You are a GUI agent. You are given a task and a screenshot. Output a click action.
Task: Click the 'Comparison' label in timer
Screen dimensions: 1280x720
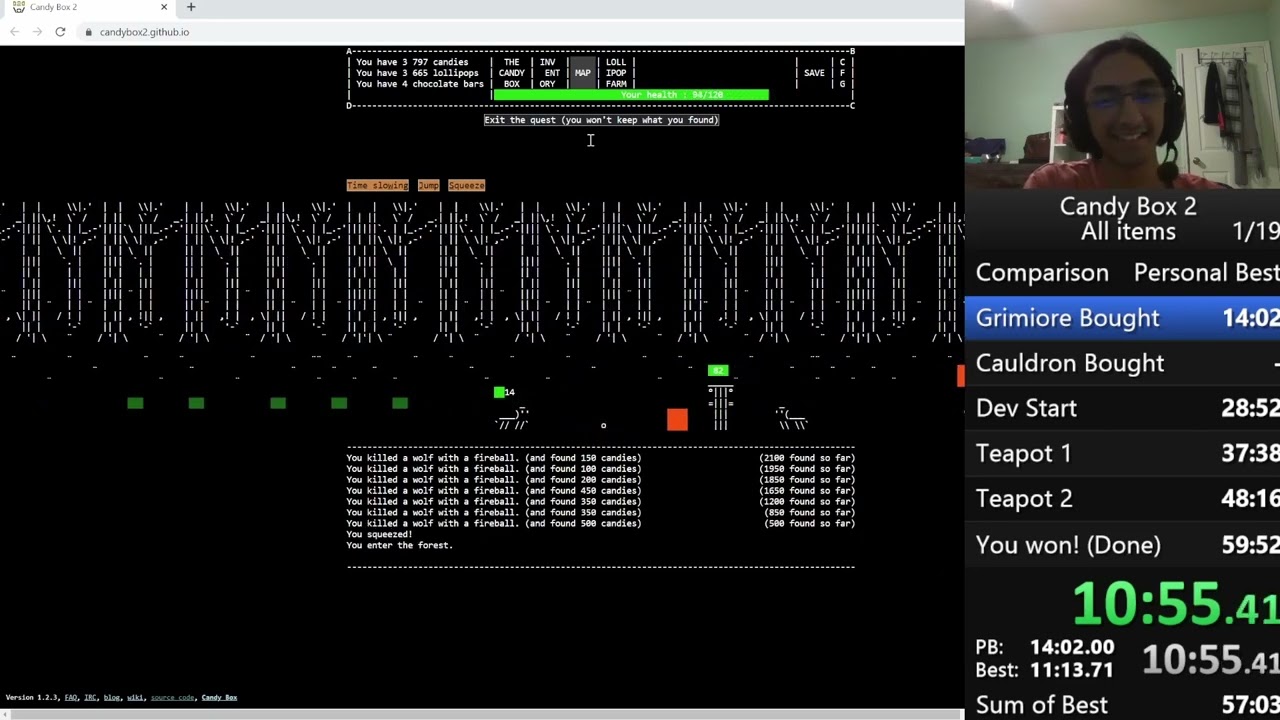(1042, 273)
